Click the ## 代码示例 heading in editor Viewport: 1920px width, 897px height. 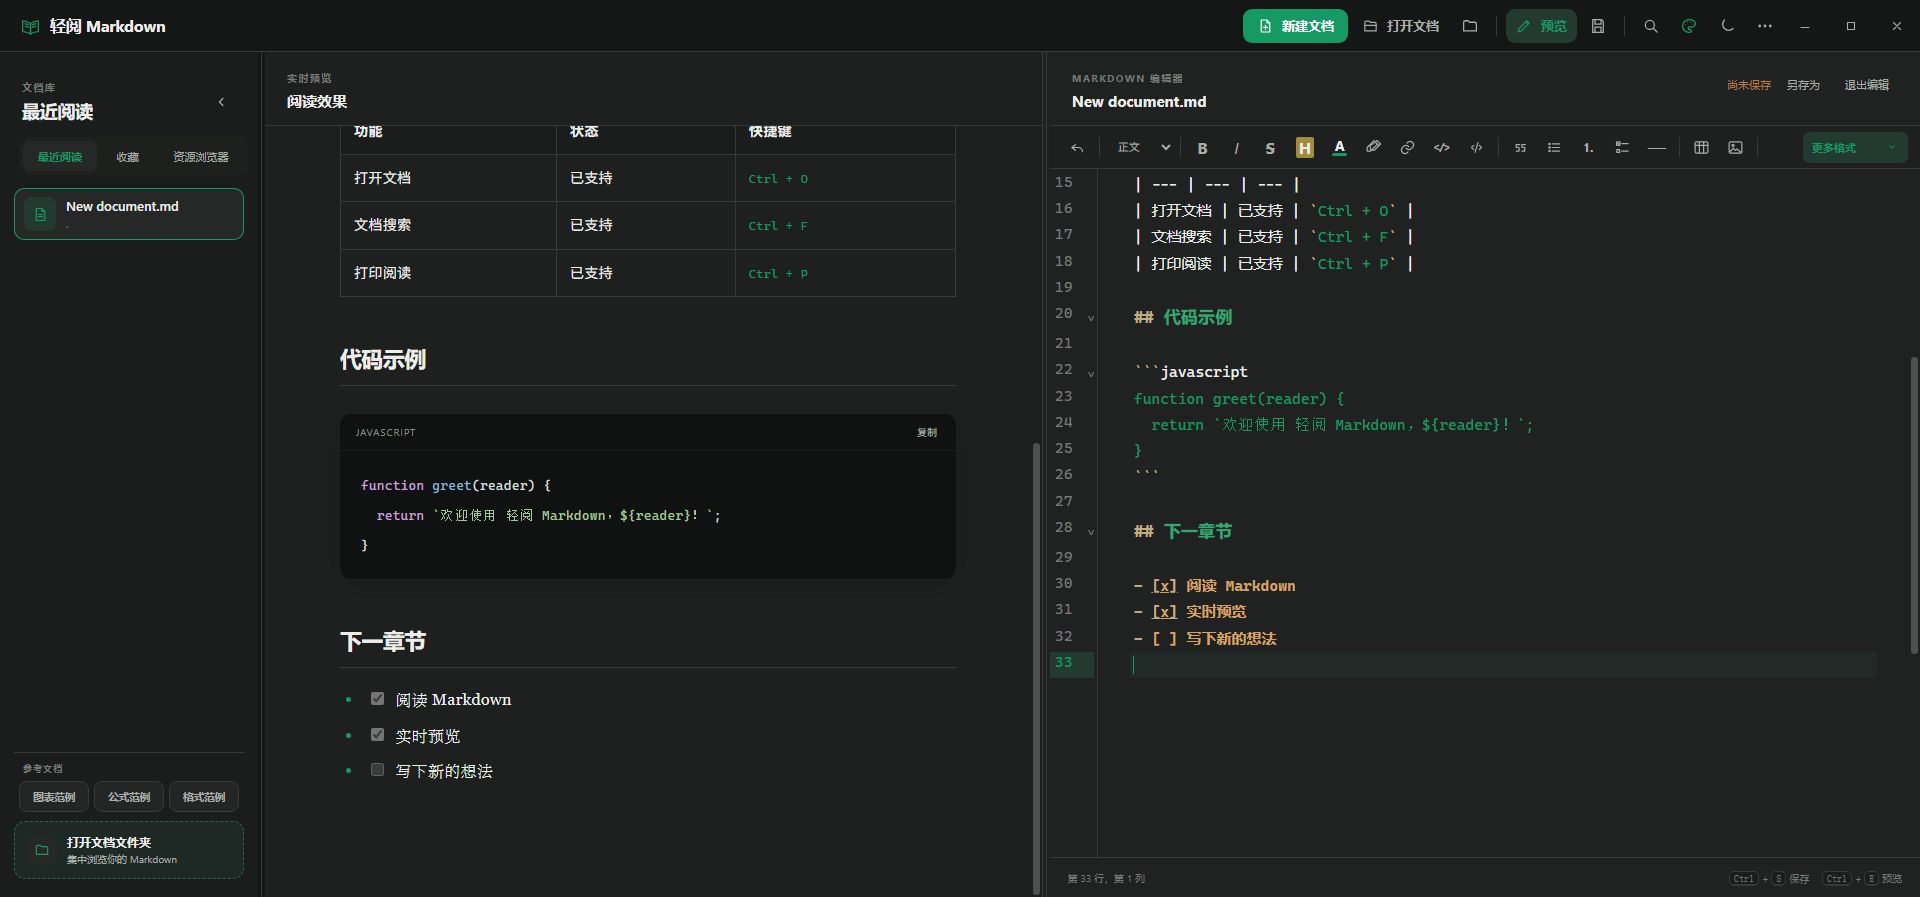click(x=1183, y=318)
